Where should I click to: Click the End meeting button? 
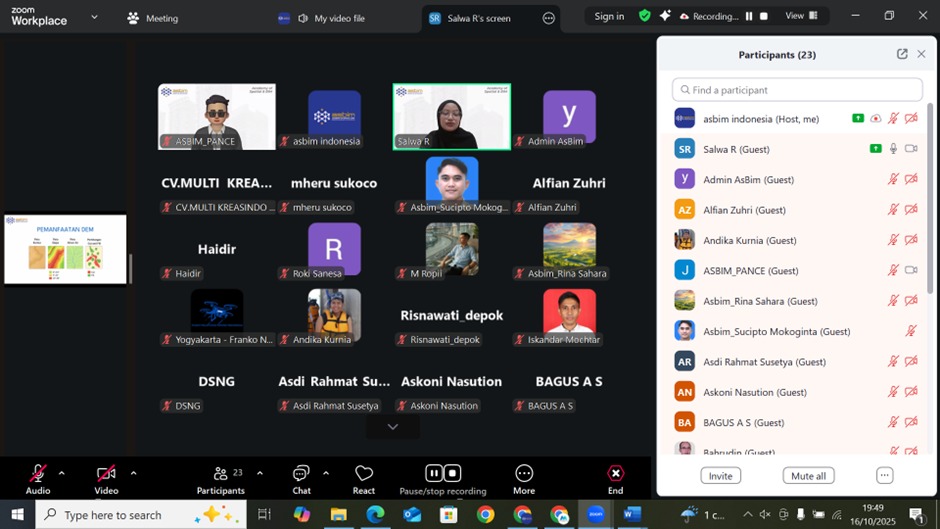615,478
